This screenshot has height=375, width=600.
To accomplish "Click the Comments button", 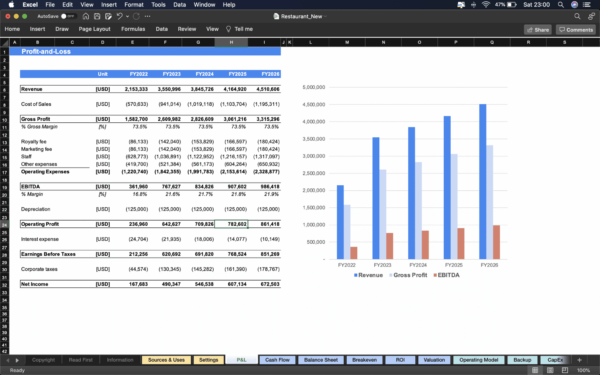I will pos(576,30).
